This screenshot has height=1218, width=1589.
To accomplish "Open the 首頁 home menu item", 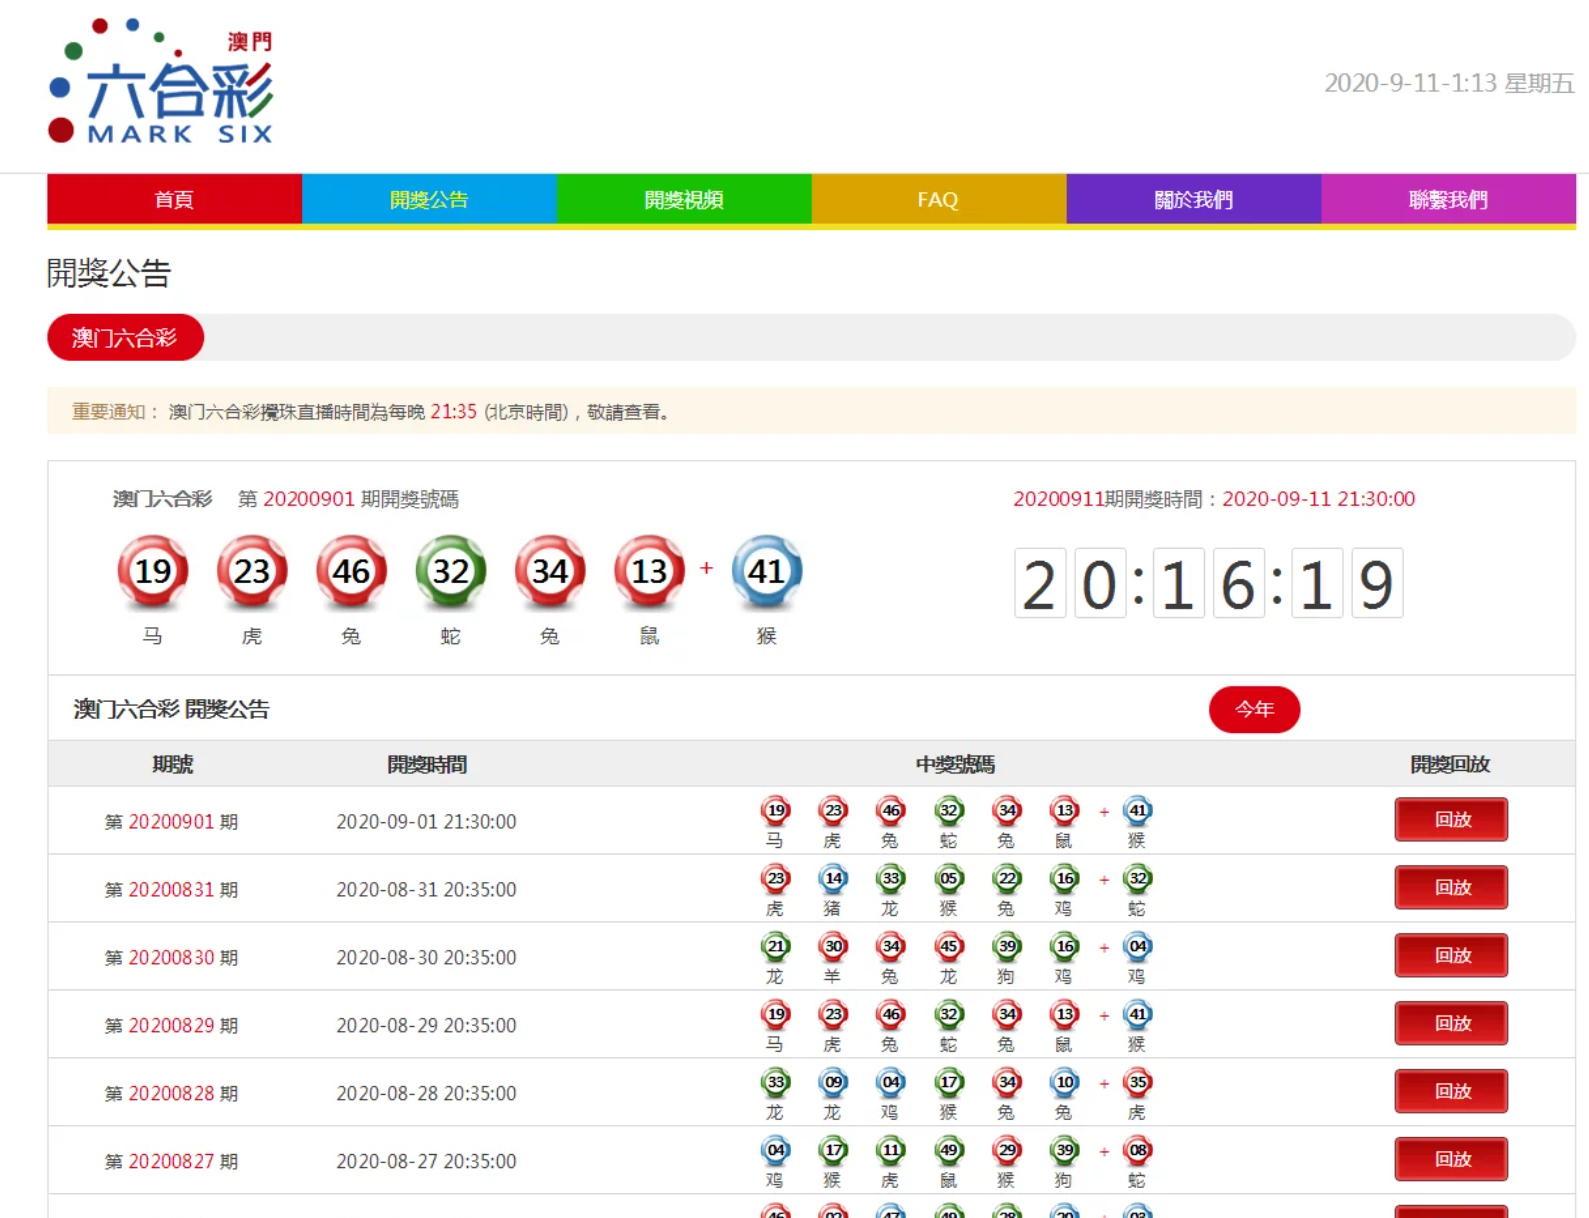I will point(174,199).
